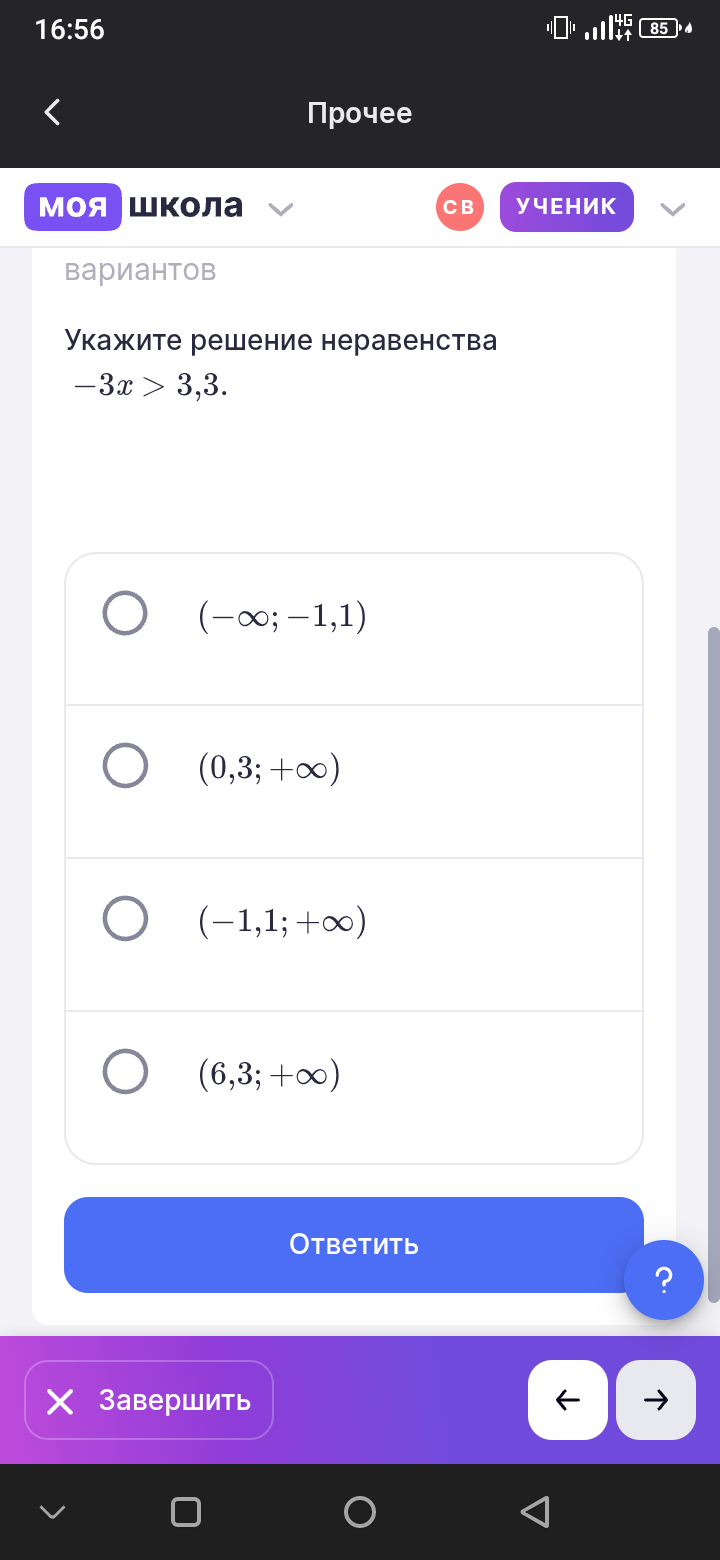720x1560 pixels.
Task: Tap the Android home circle button
Action: (360, 1511)
